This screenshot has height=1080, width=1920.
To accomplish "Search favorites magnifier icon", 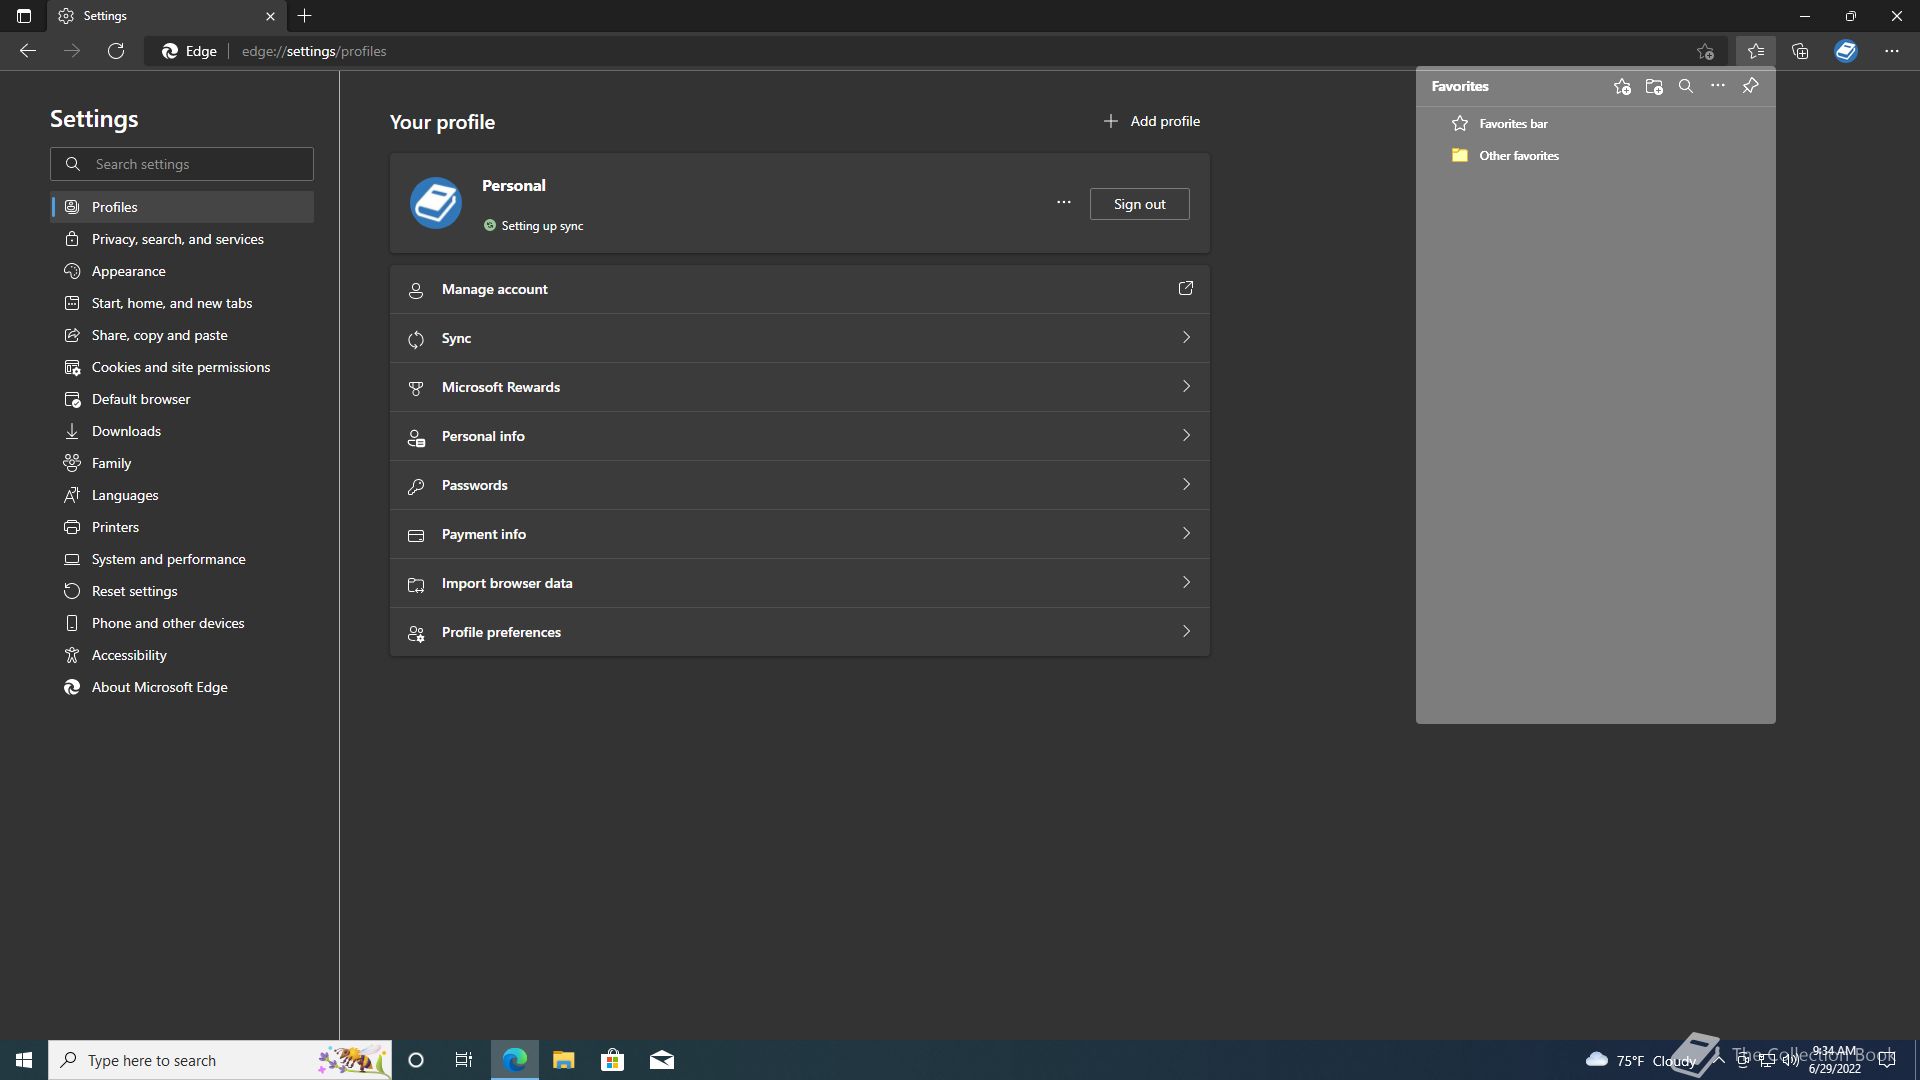I will click(1686, 87).
